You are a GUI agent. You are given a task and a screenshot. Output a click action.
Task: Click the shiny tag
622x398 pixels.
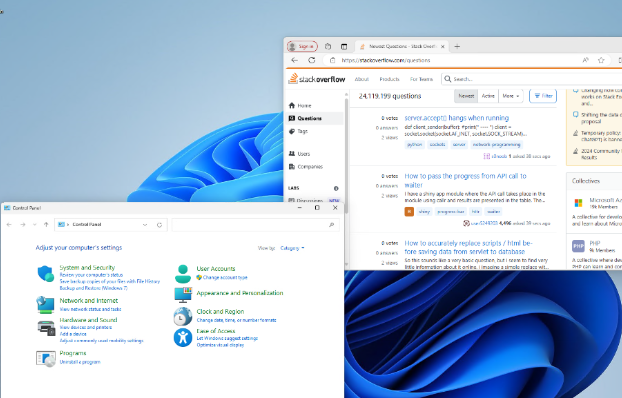pyautogui.click(x=424, y=211)
